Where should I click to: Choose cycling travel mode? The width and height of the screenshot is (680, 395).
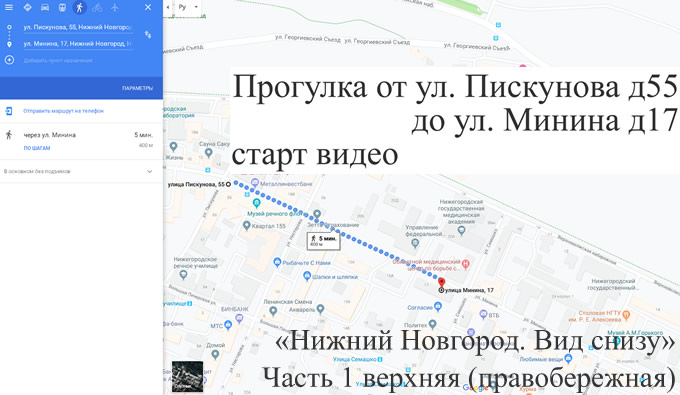tap(97, 7)
